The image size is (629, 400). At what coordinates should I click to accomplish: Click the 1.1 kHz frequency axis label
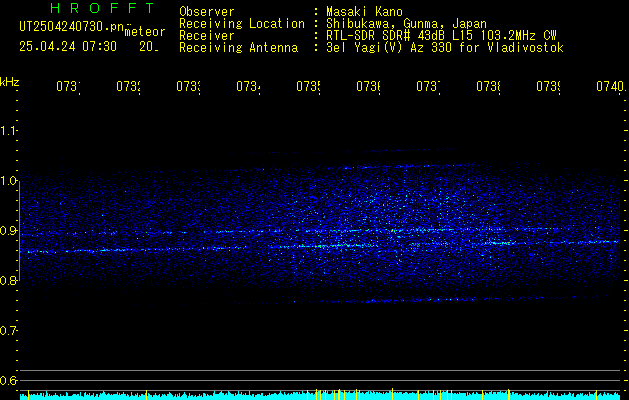pos(8,131)
